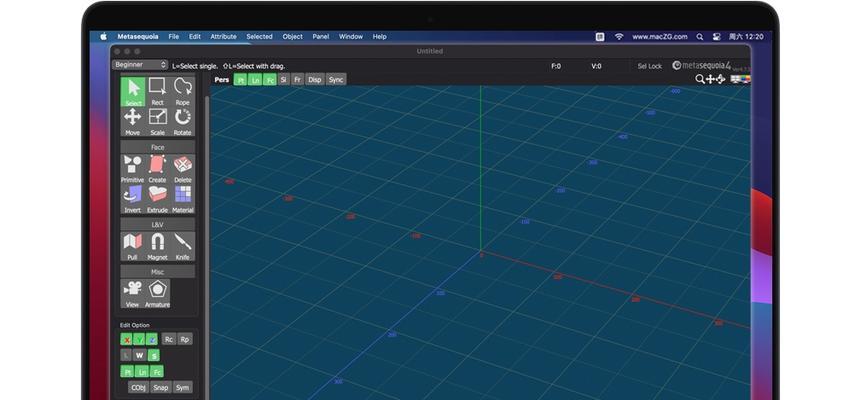Select the Material tool
The width and height of the screenshot is (861, 400).
(x=182, y=199)
